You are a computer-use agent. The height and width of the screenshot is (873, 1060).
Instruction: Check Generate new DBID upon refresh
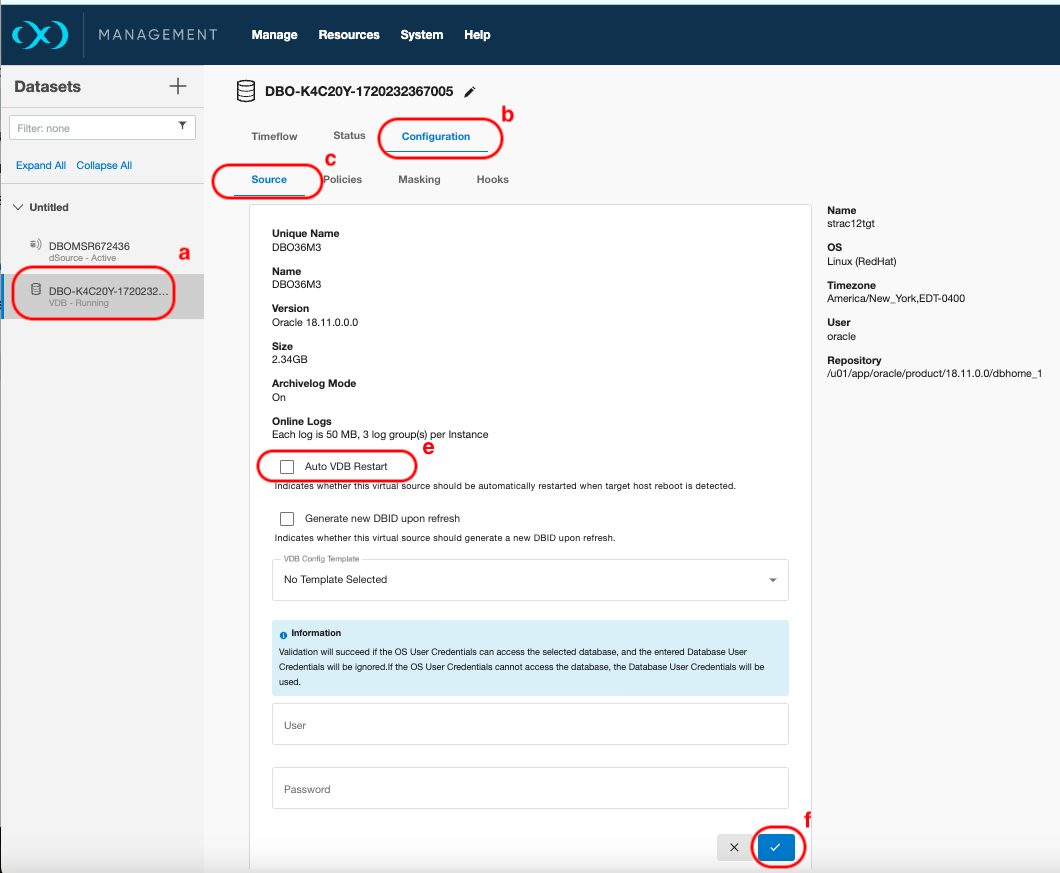(287, 518)
